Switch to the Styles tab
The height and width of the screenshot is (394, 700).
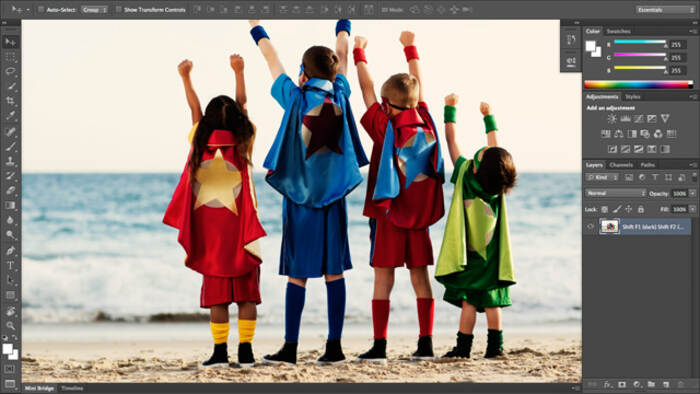coord(633,97)
